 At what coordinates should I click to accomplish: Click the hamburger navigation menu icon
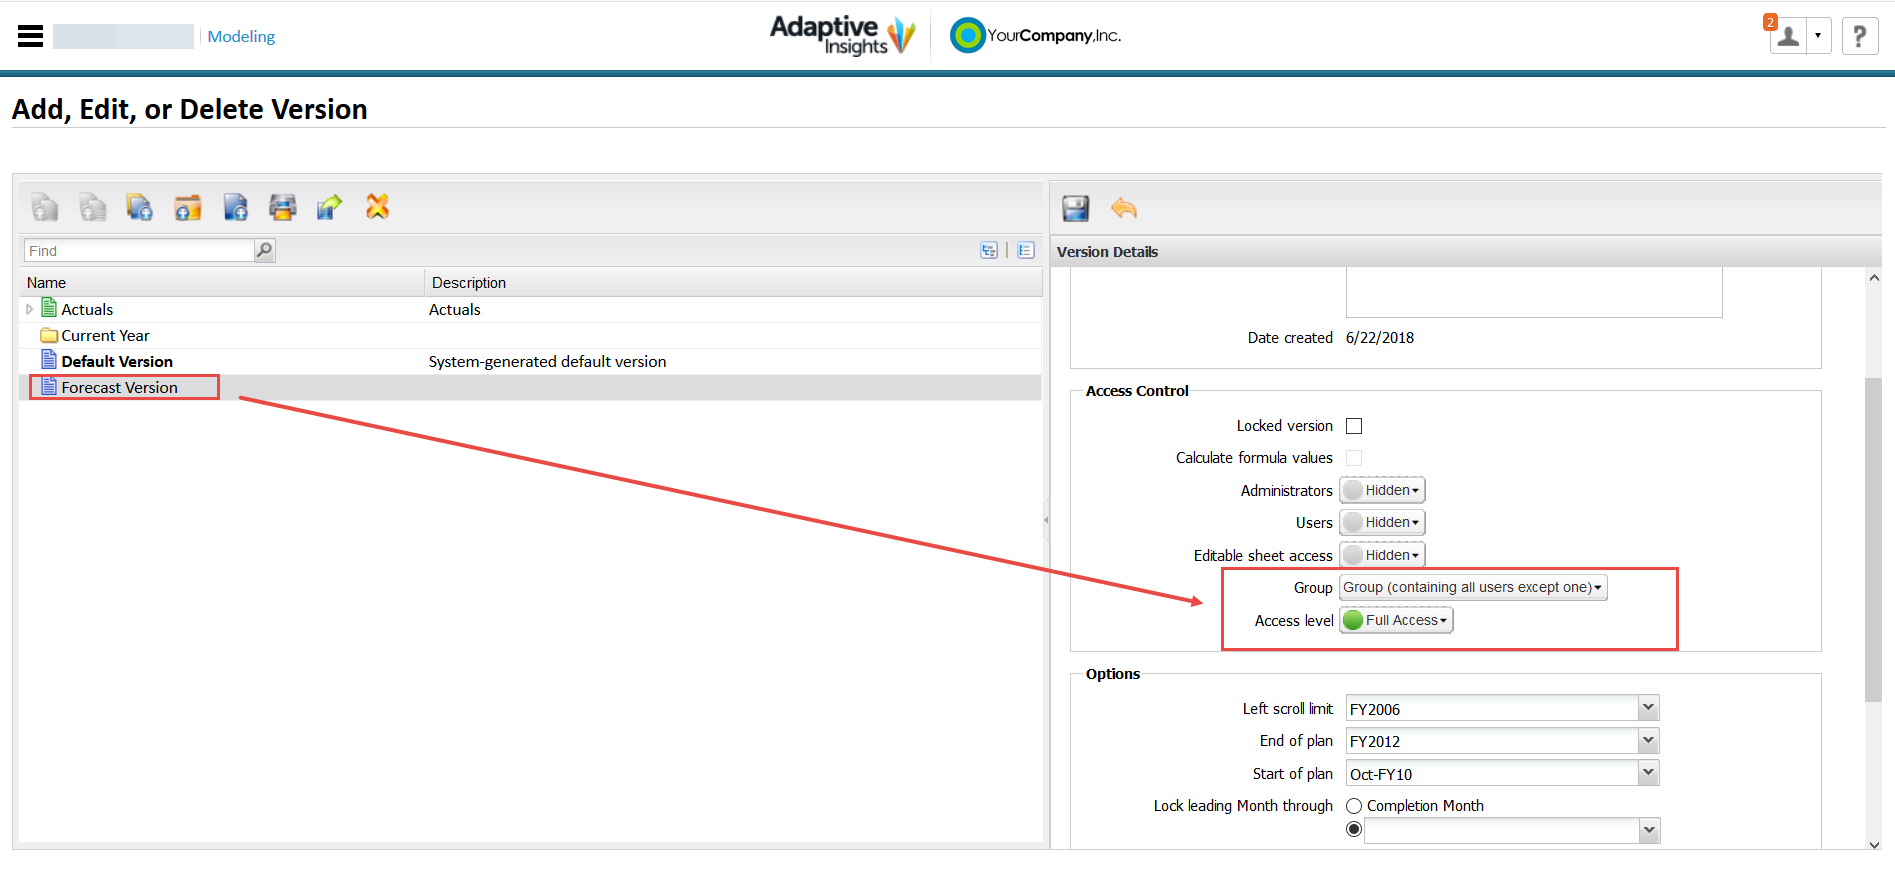coord(30,36)
